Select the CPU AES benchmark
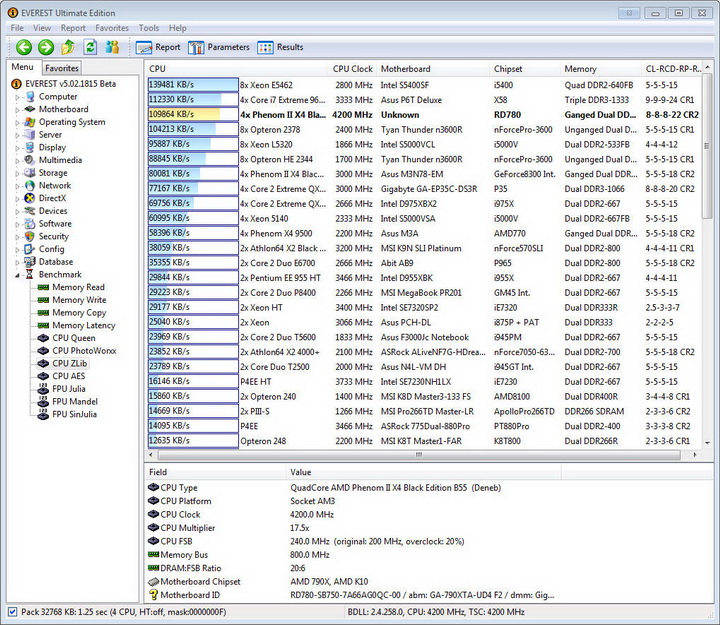The image size is (720, 625). click(68, 376)
